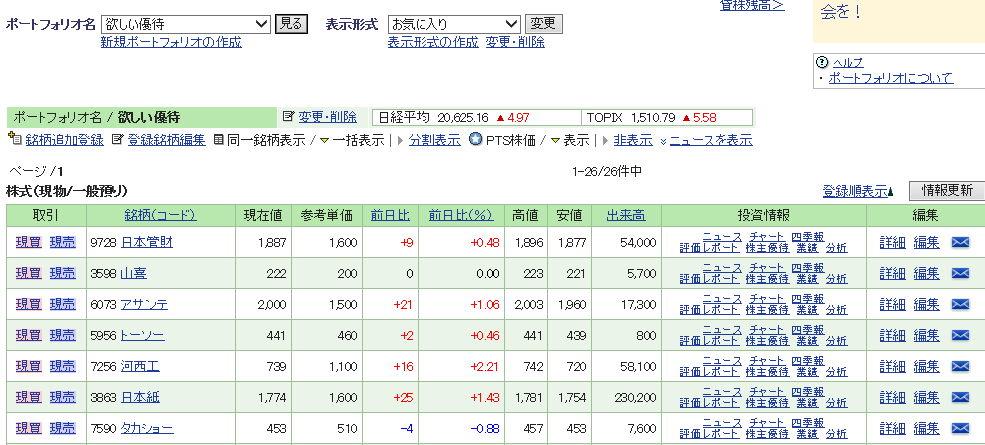The width and height of the screenshot is (985, 445).
Task: Click the 銘柄追加登録 add icon
Action: [x=15, y=140]
